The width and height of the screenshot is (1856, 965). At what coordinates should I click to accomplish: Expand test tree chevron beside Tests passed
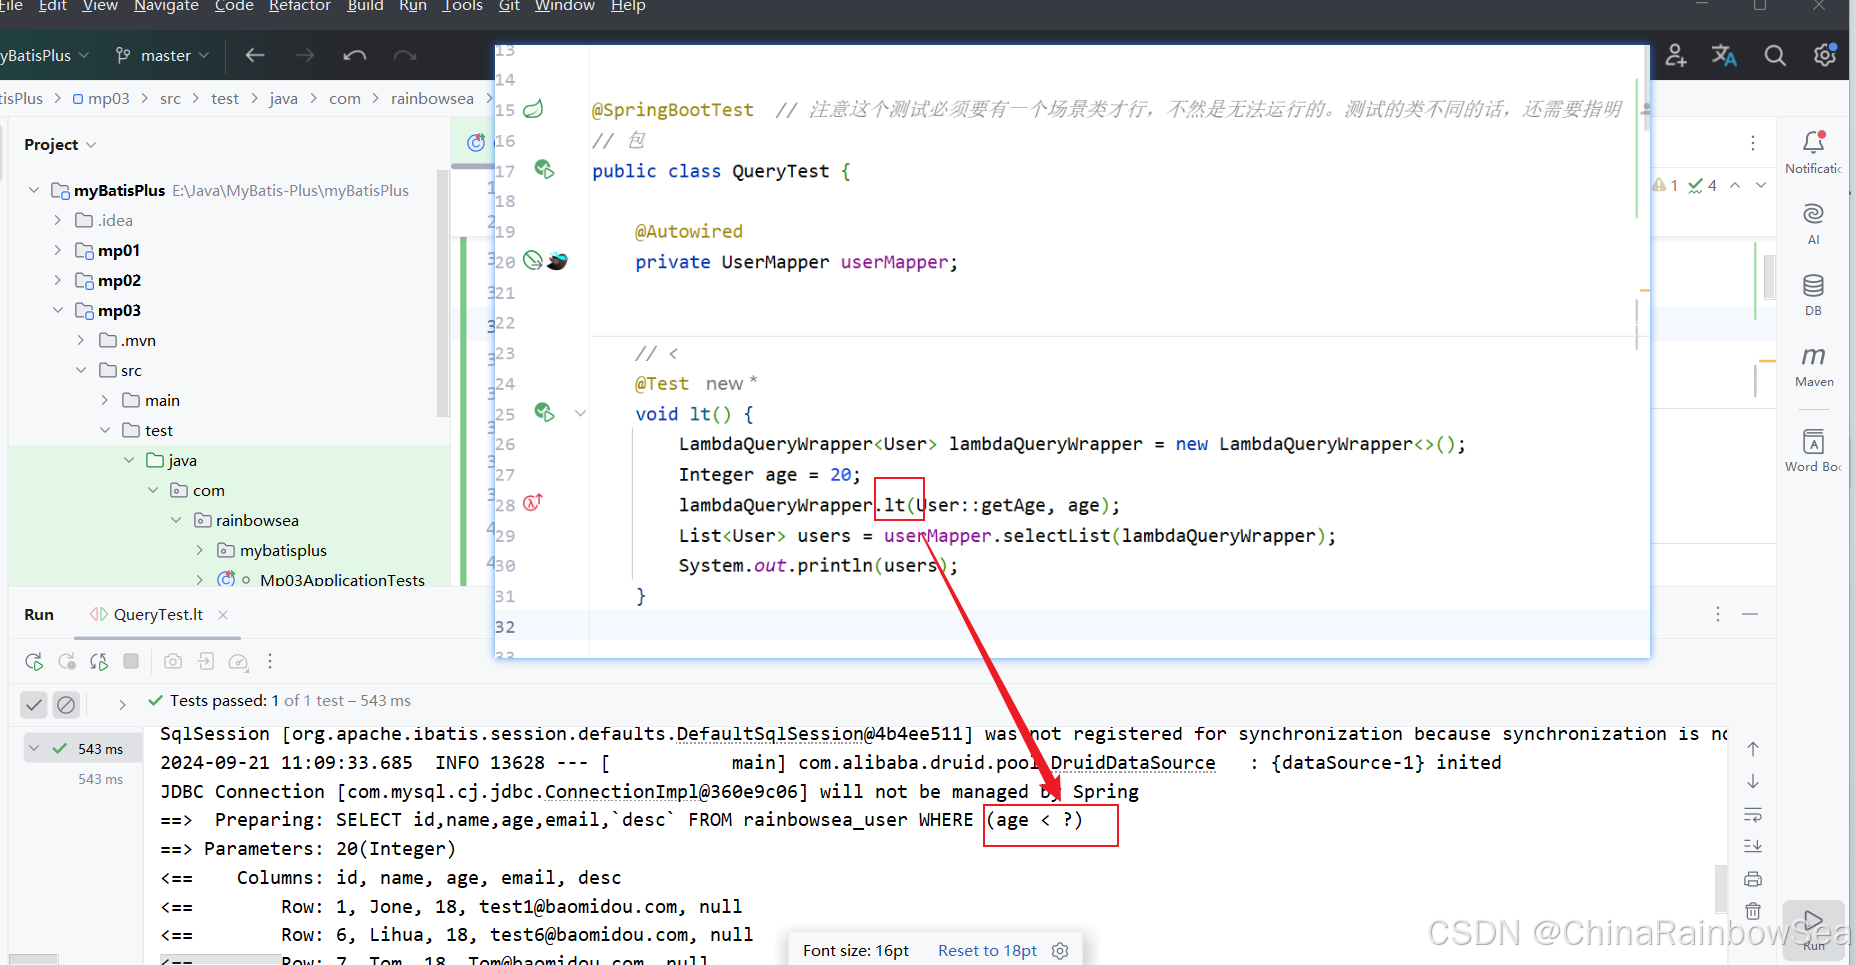(122, 705)
